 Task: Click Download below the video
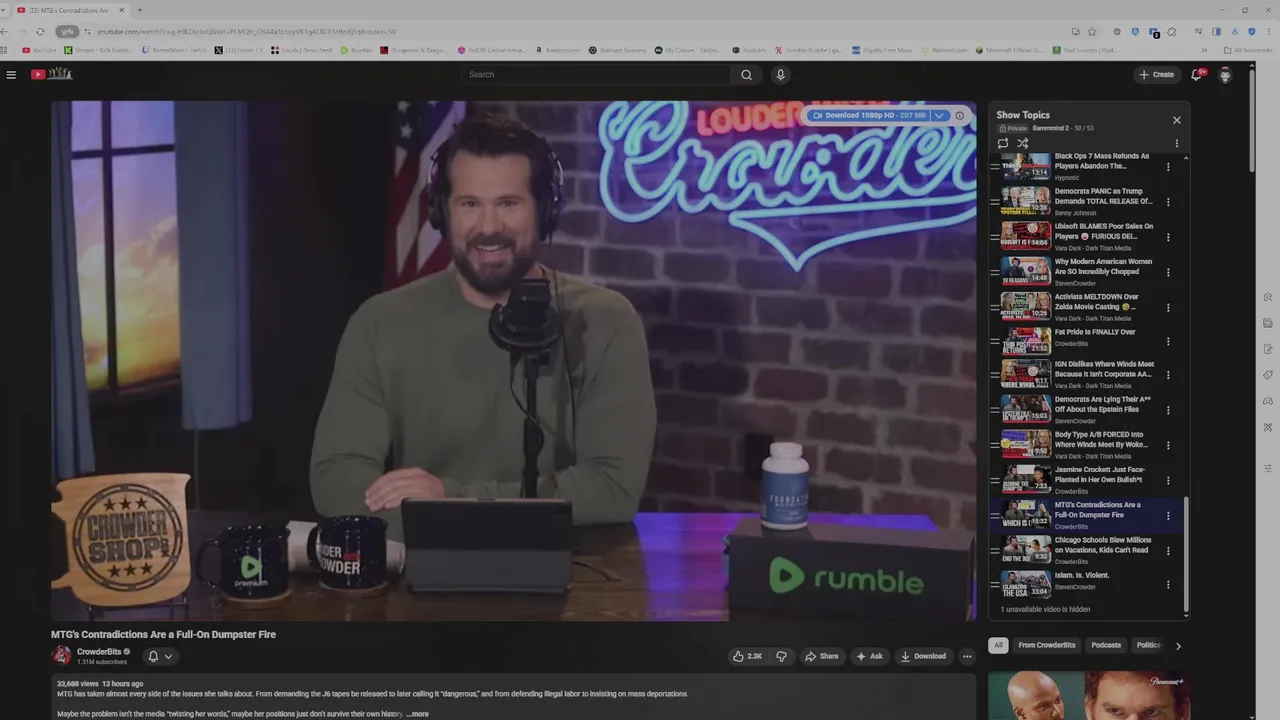point(923,656)
